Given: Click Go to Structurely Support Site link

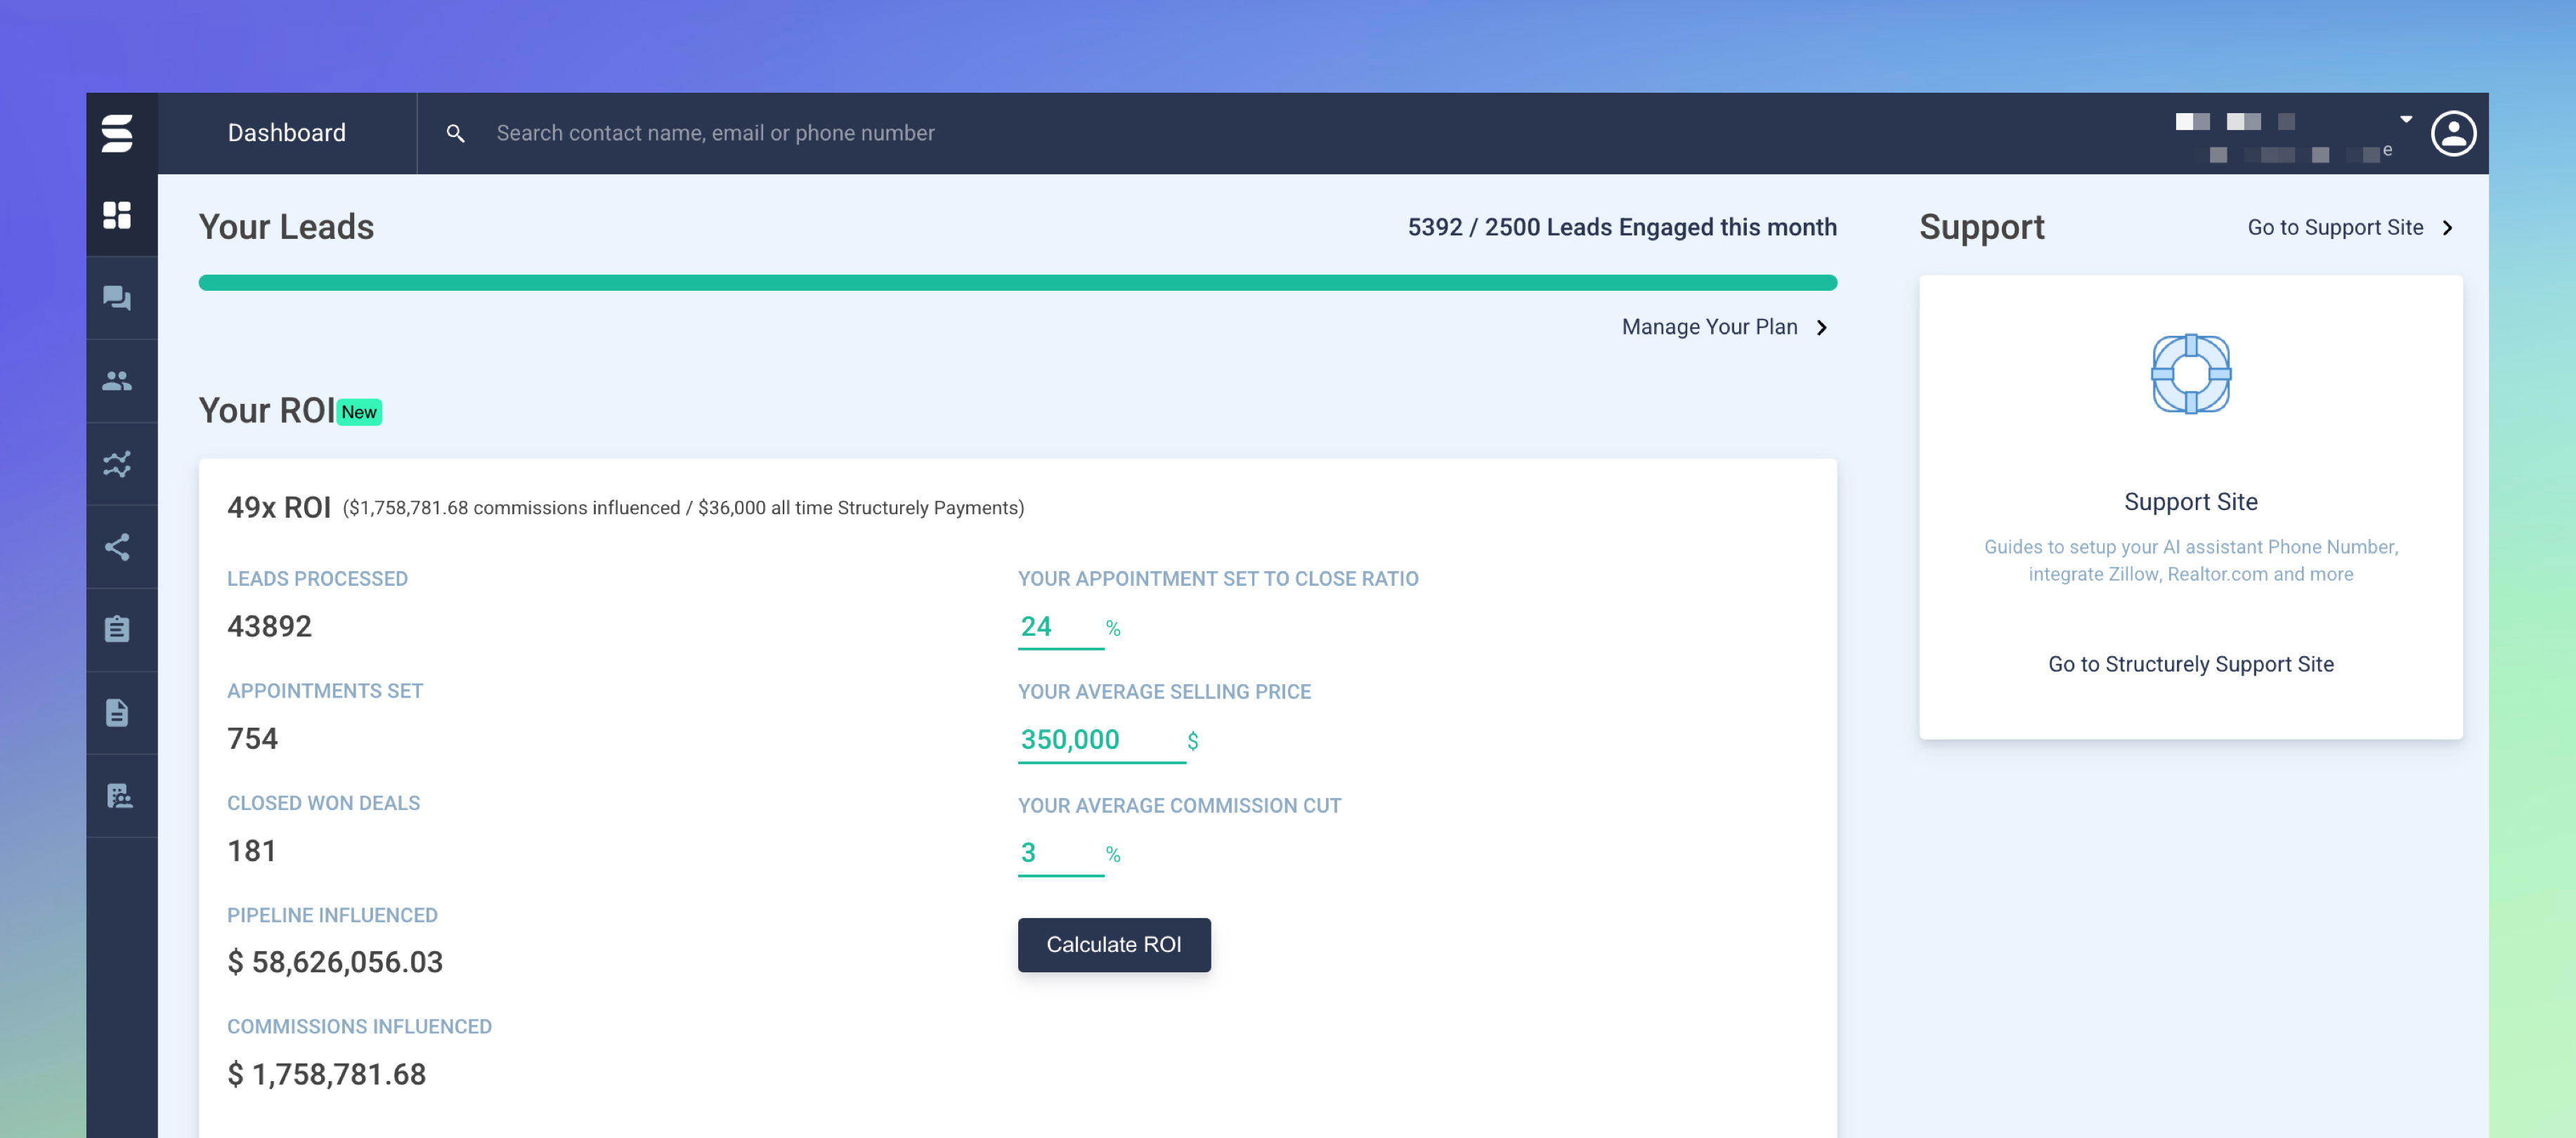Looking at the screenshot, I should click(2191, 663).
